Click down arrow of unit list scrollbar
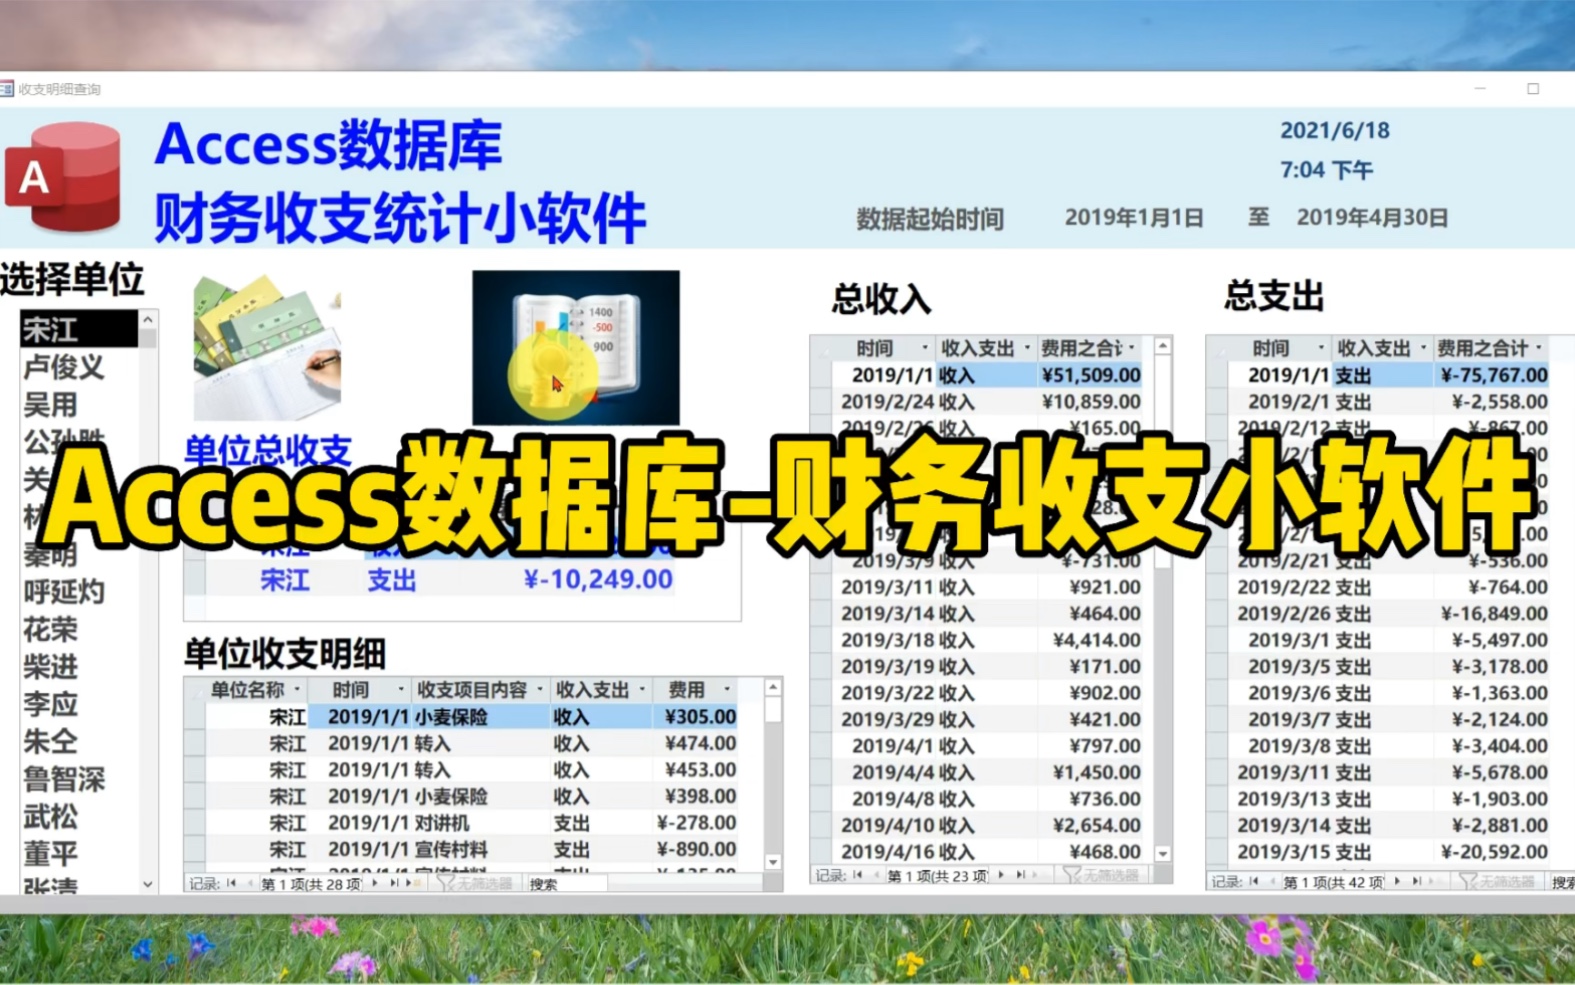 click(x=148, y=884)
